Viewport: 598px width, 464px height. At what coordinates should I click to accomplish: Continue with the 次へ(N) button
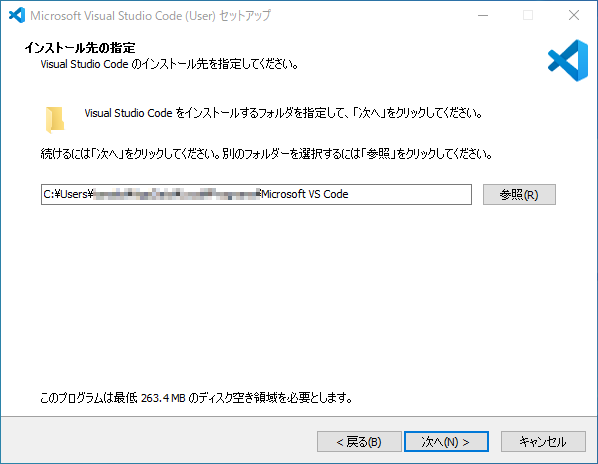446,442
